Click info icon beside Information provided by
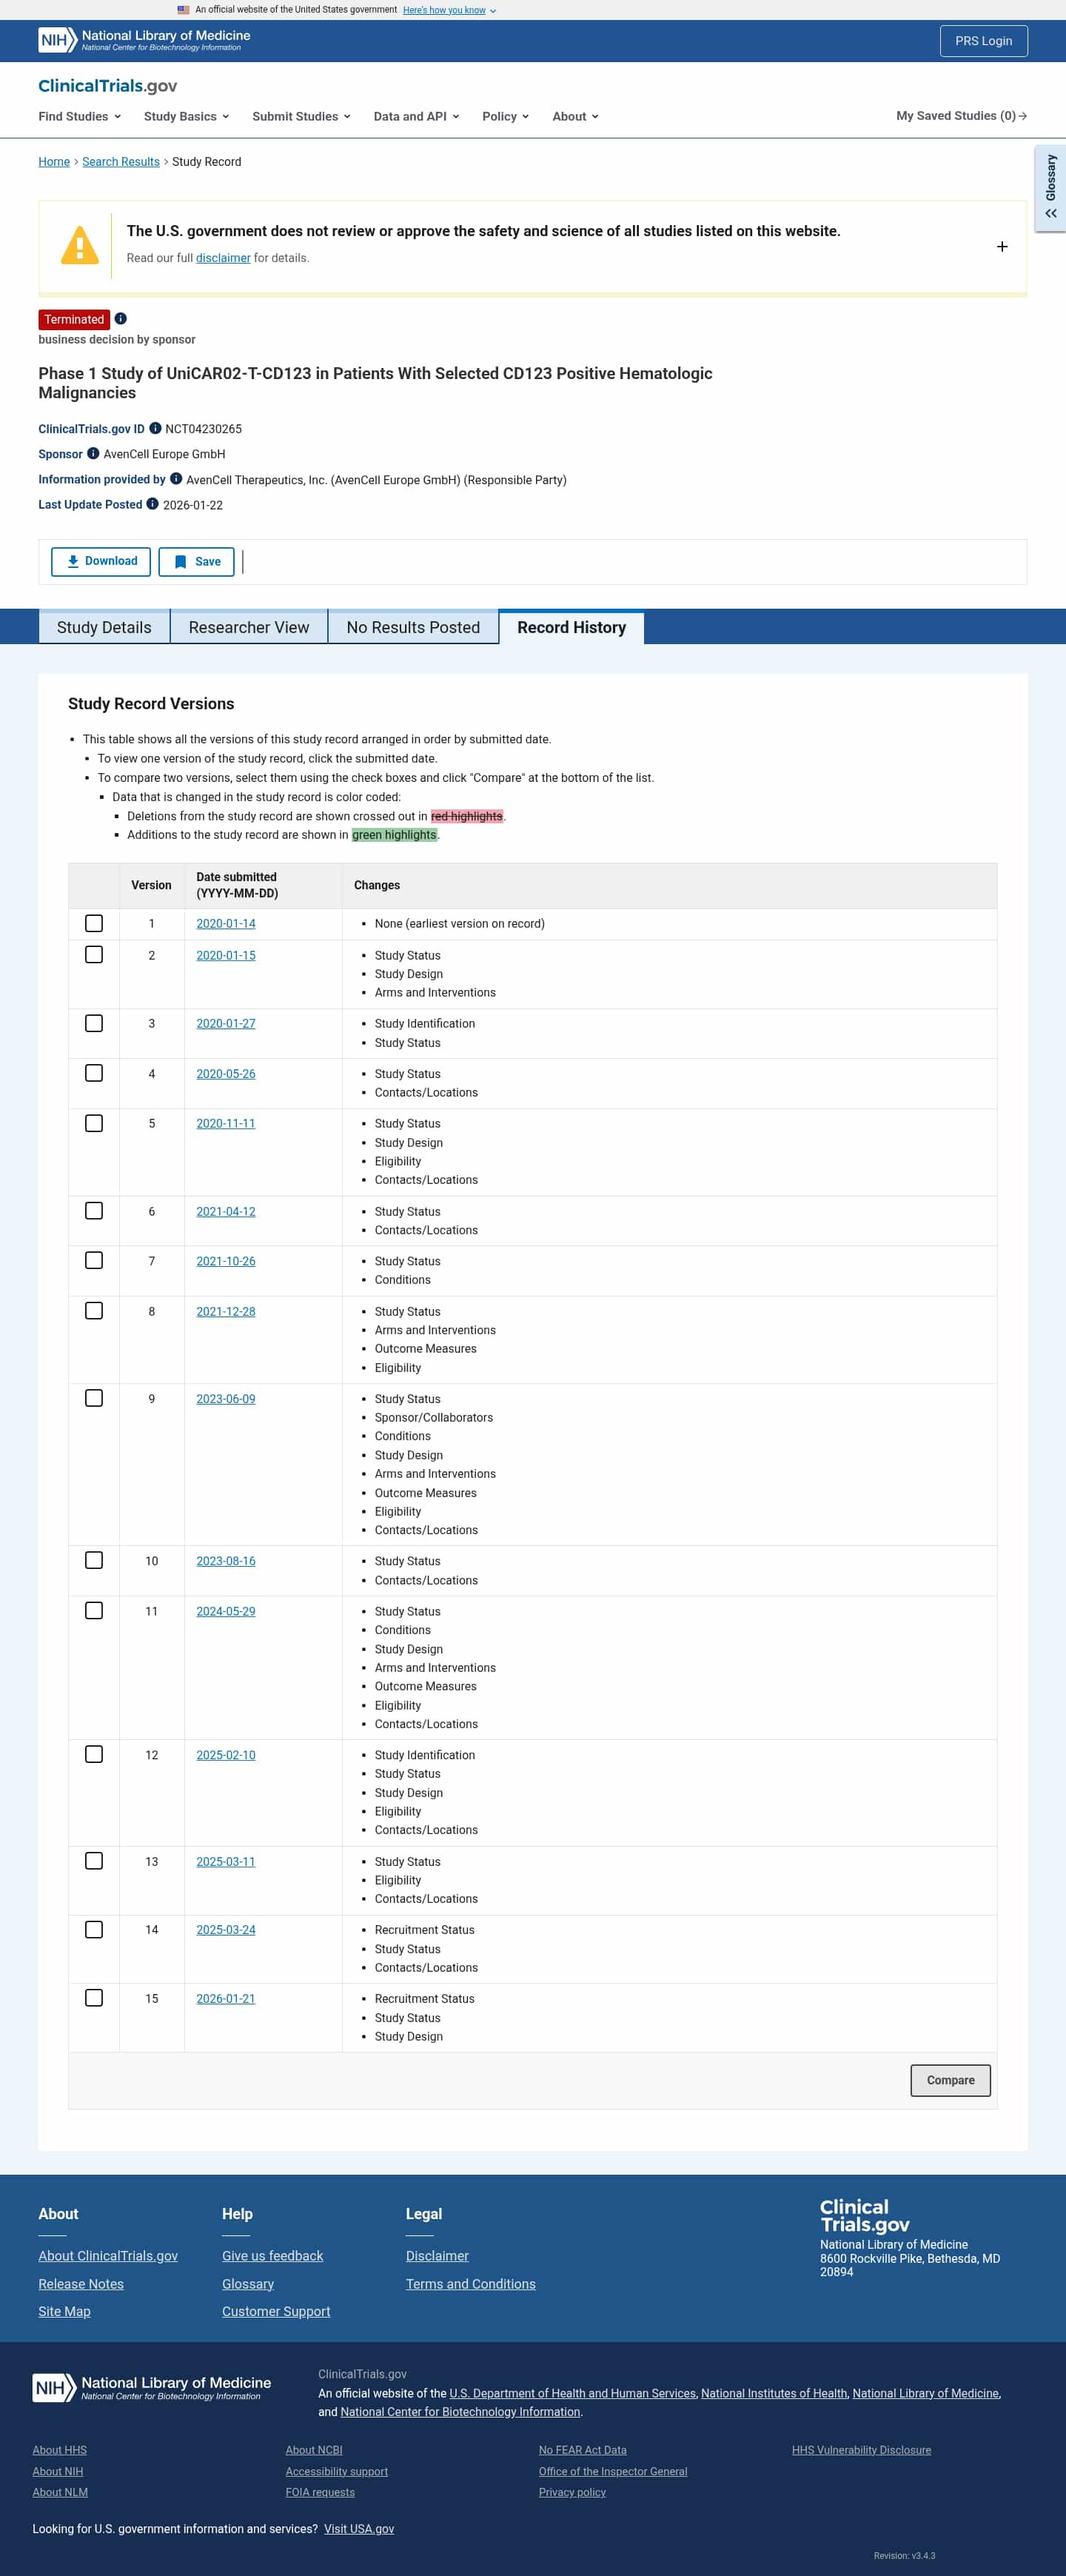The height and width of the screenshot is (2576, 1066). pyautogui.click(x=176, y=479)
